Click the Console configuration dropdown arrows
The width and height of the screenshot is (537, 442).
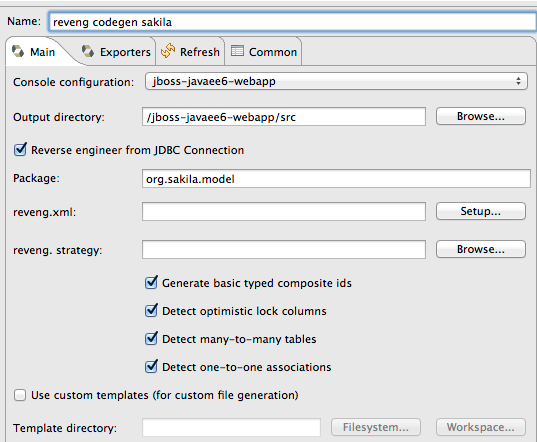point(519,81)
